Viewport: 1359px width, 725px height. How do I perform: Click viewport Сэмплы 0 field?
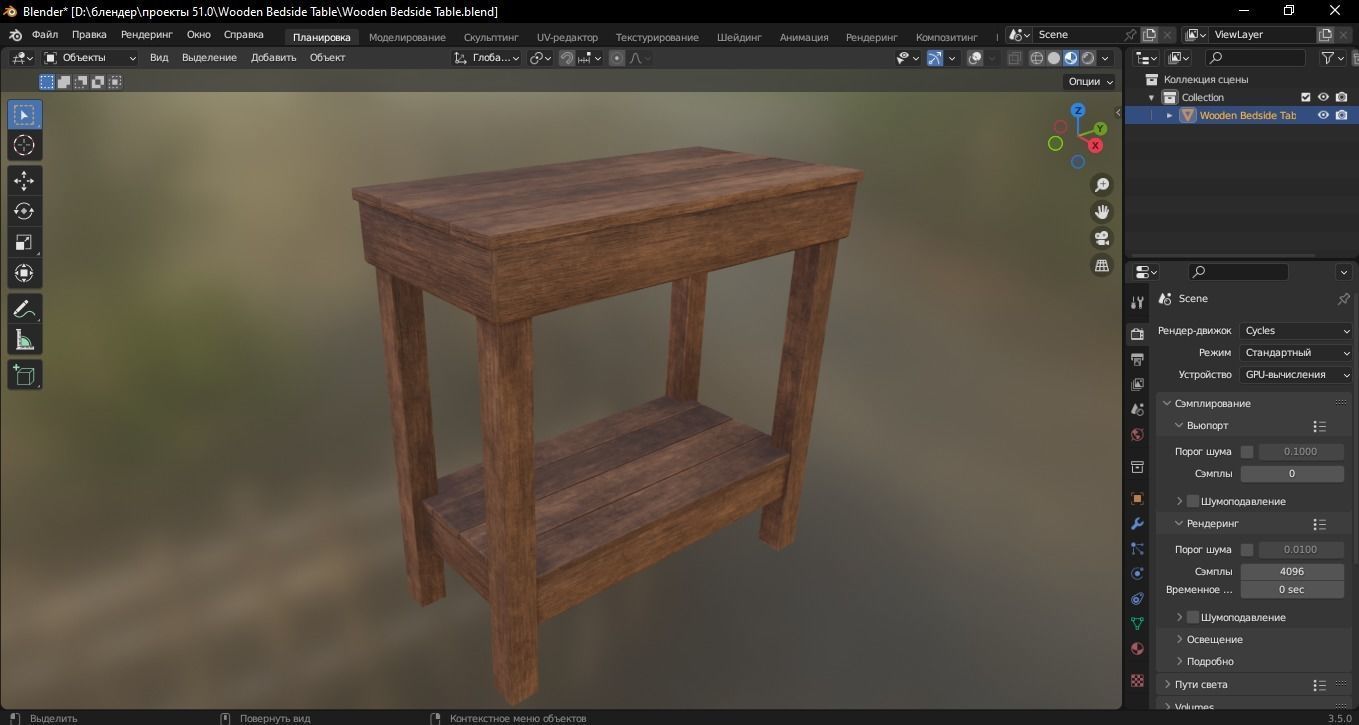tap(1292, 474)
